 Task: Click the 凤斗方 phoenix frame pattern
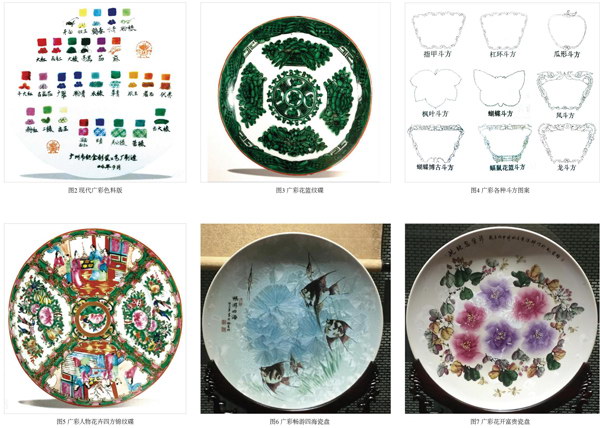[x=566, y=90]
